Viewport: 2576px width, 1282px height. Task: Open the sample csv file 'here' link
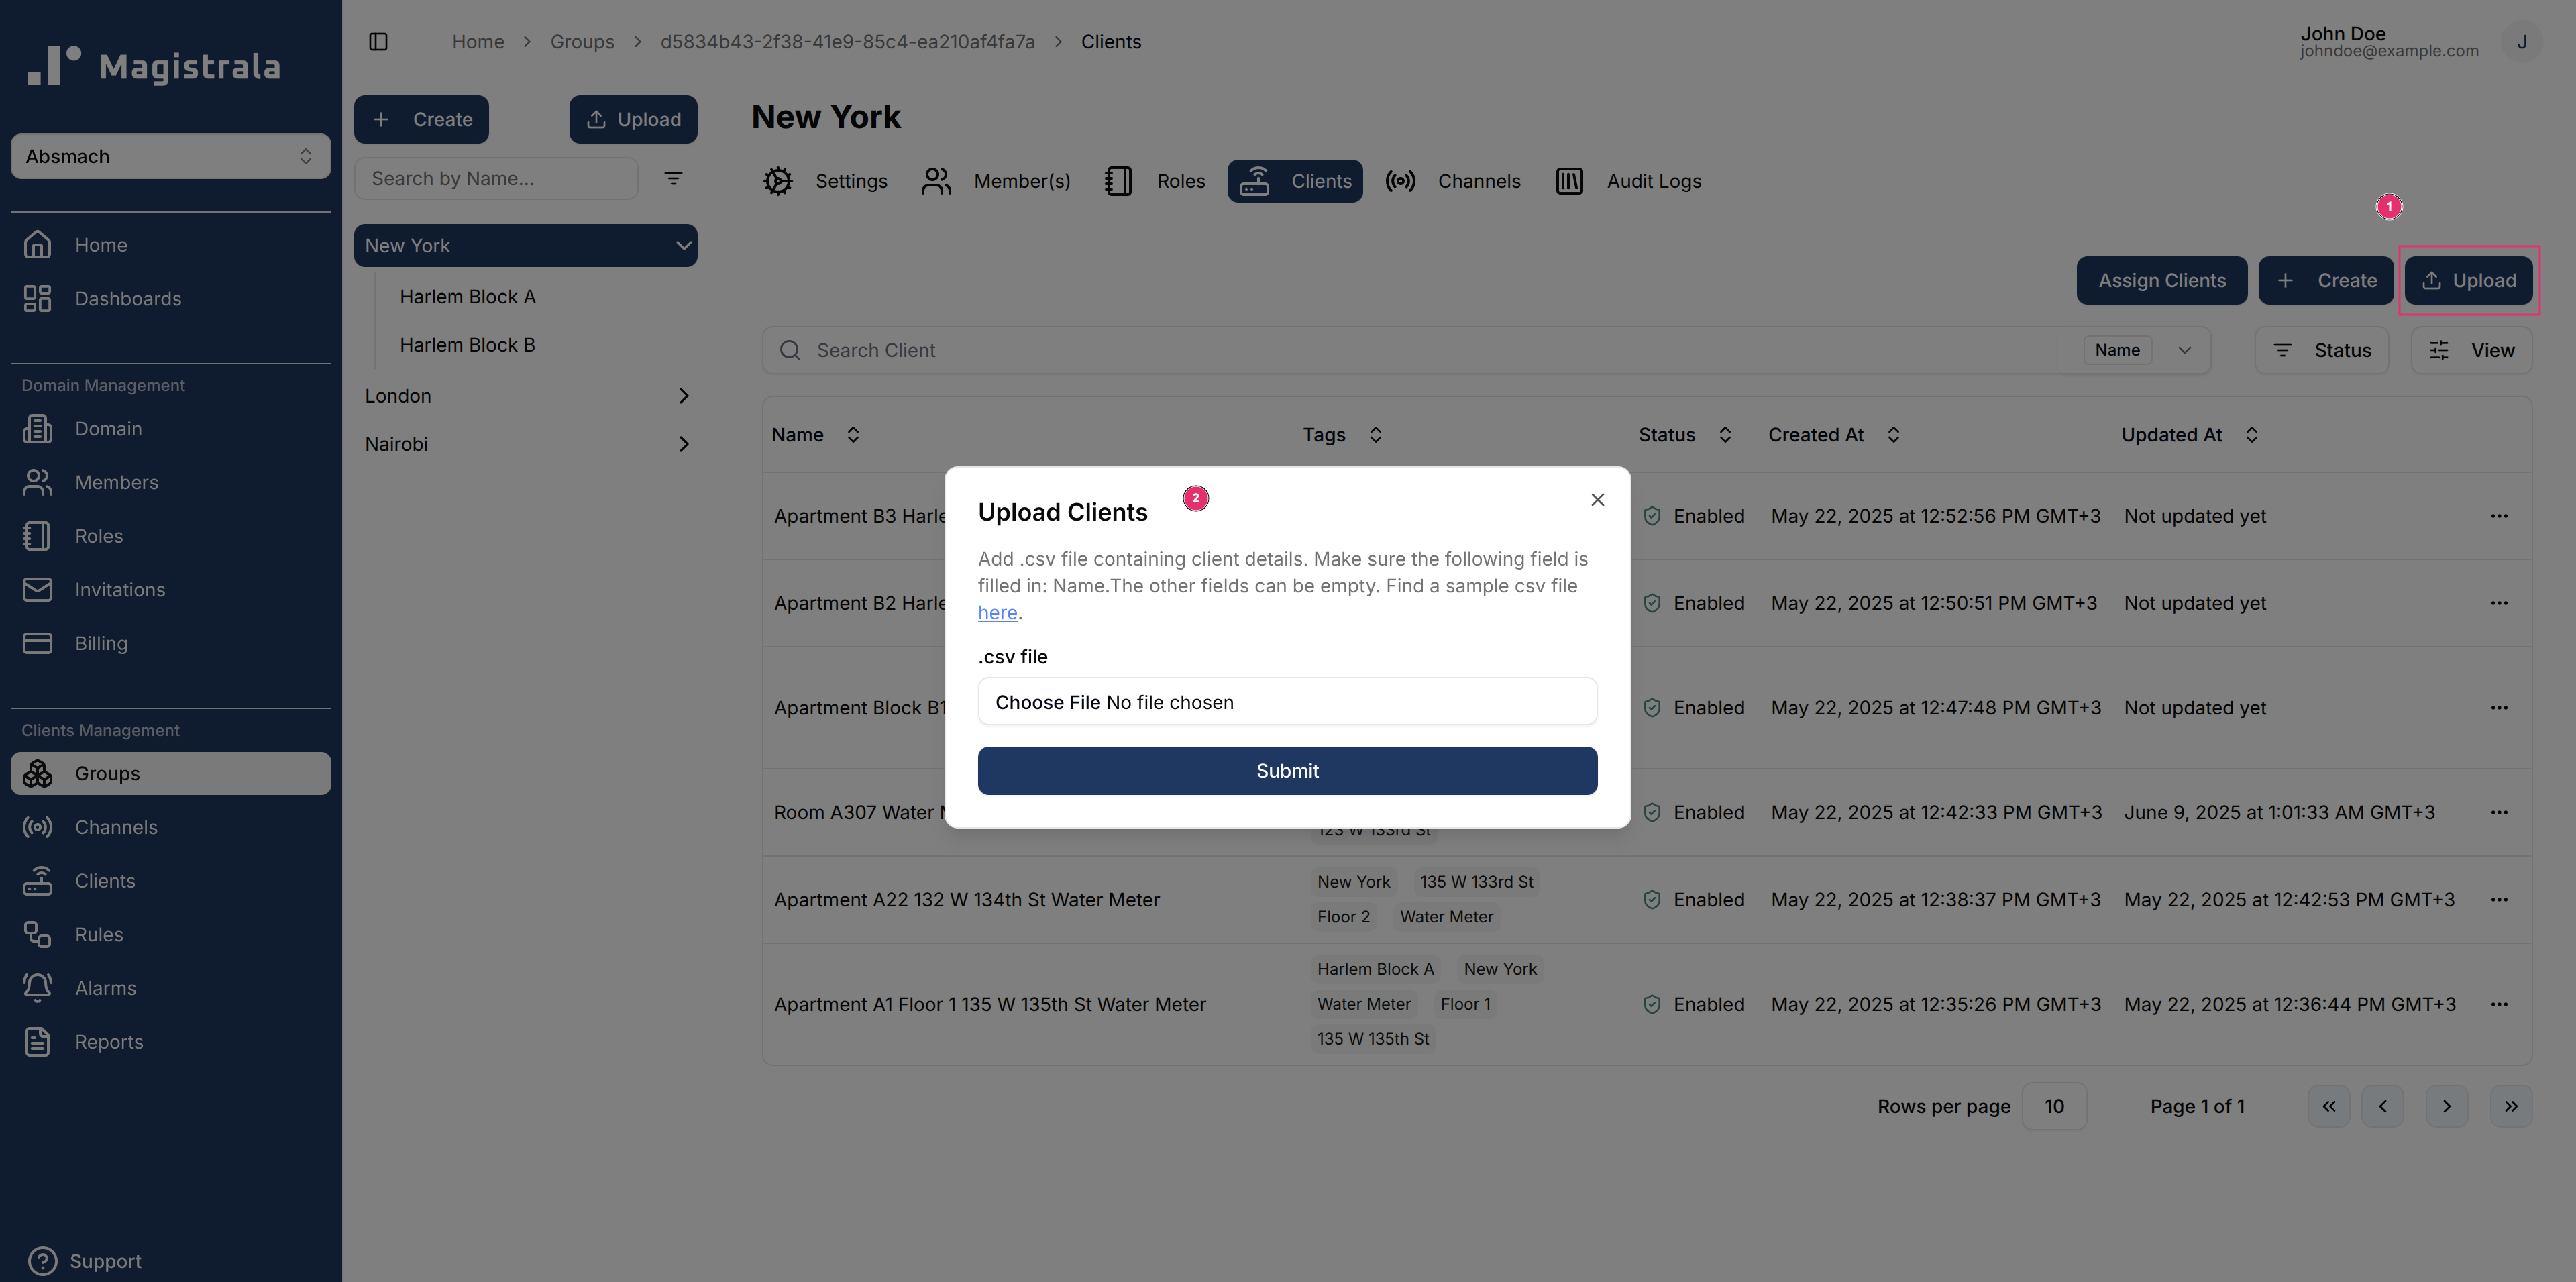[x=996, y=612]
